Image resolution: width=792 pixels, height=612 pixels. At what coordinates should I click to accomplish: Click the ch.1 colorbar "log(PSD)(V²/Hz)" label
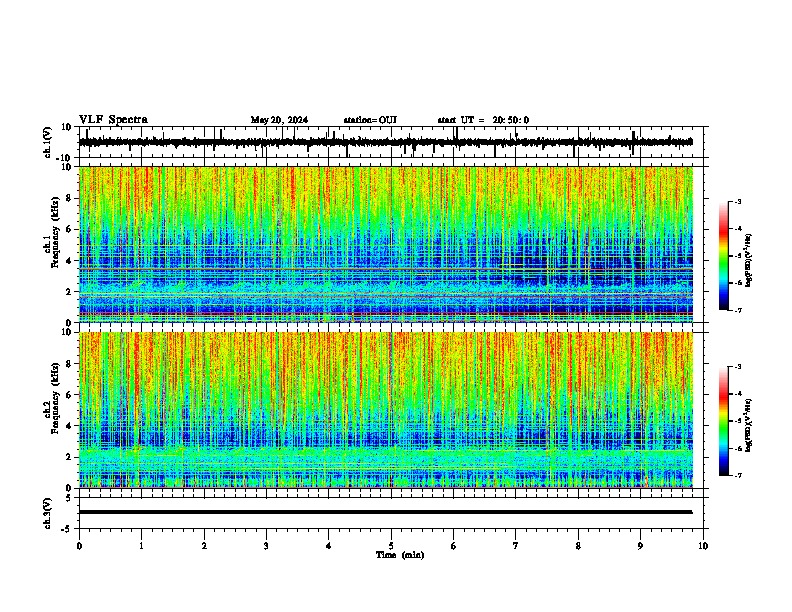749,260
